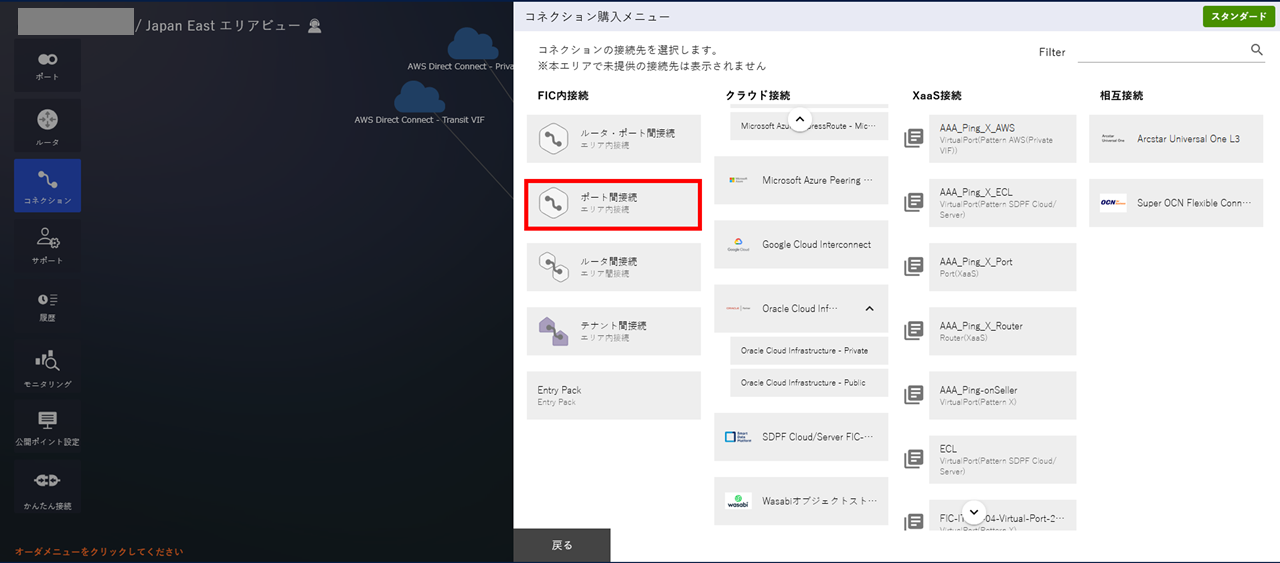
Task: Open the ルータ sidebar menu
Action: (47, 126)
